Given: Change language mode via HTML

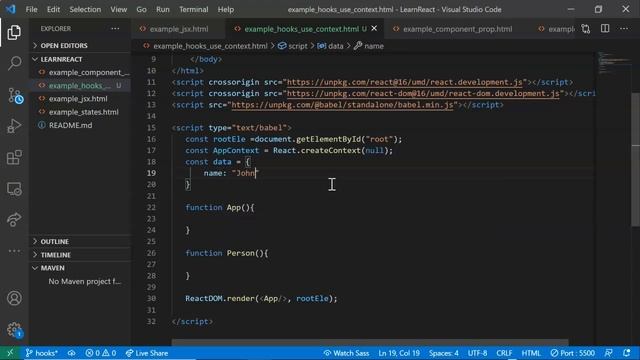Looking at the screenshot, I should (531, 353).
